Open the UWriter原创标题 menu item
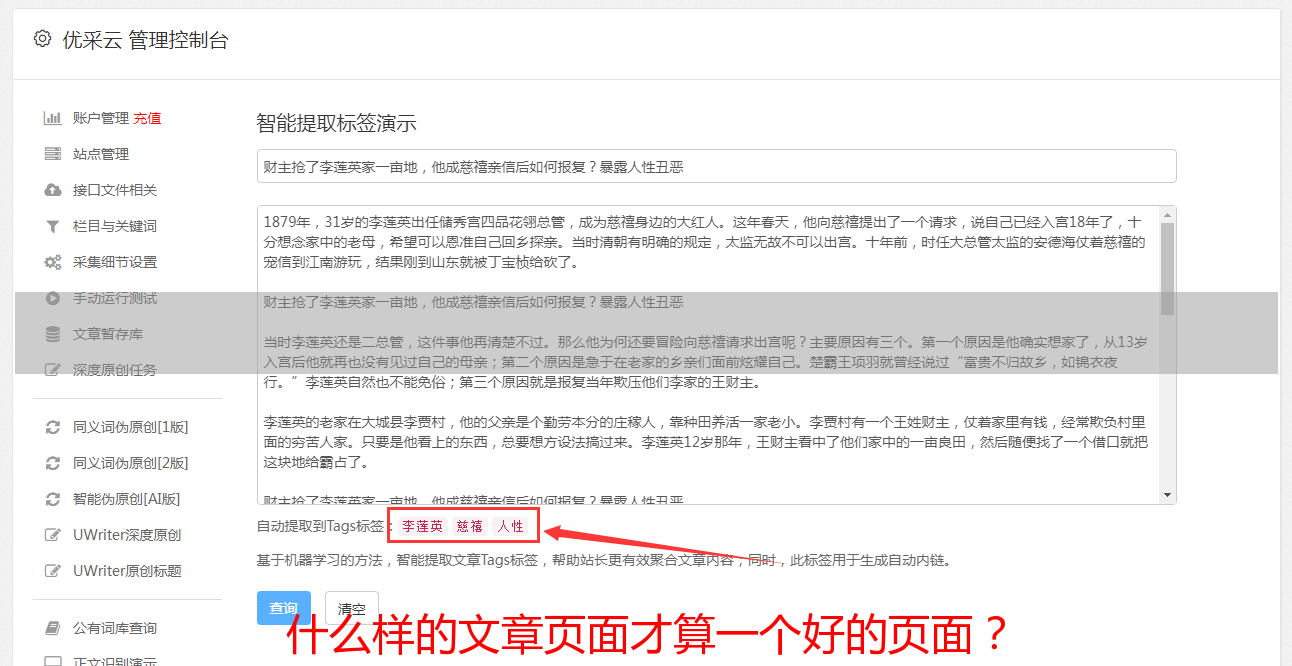The height and width of the screenshot is (666, 1292). click(127, 571)
